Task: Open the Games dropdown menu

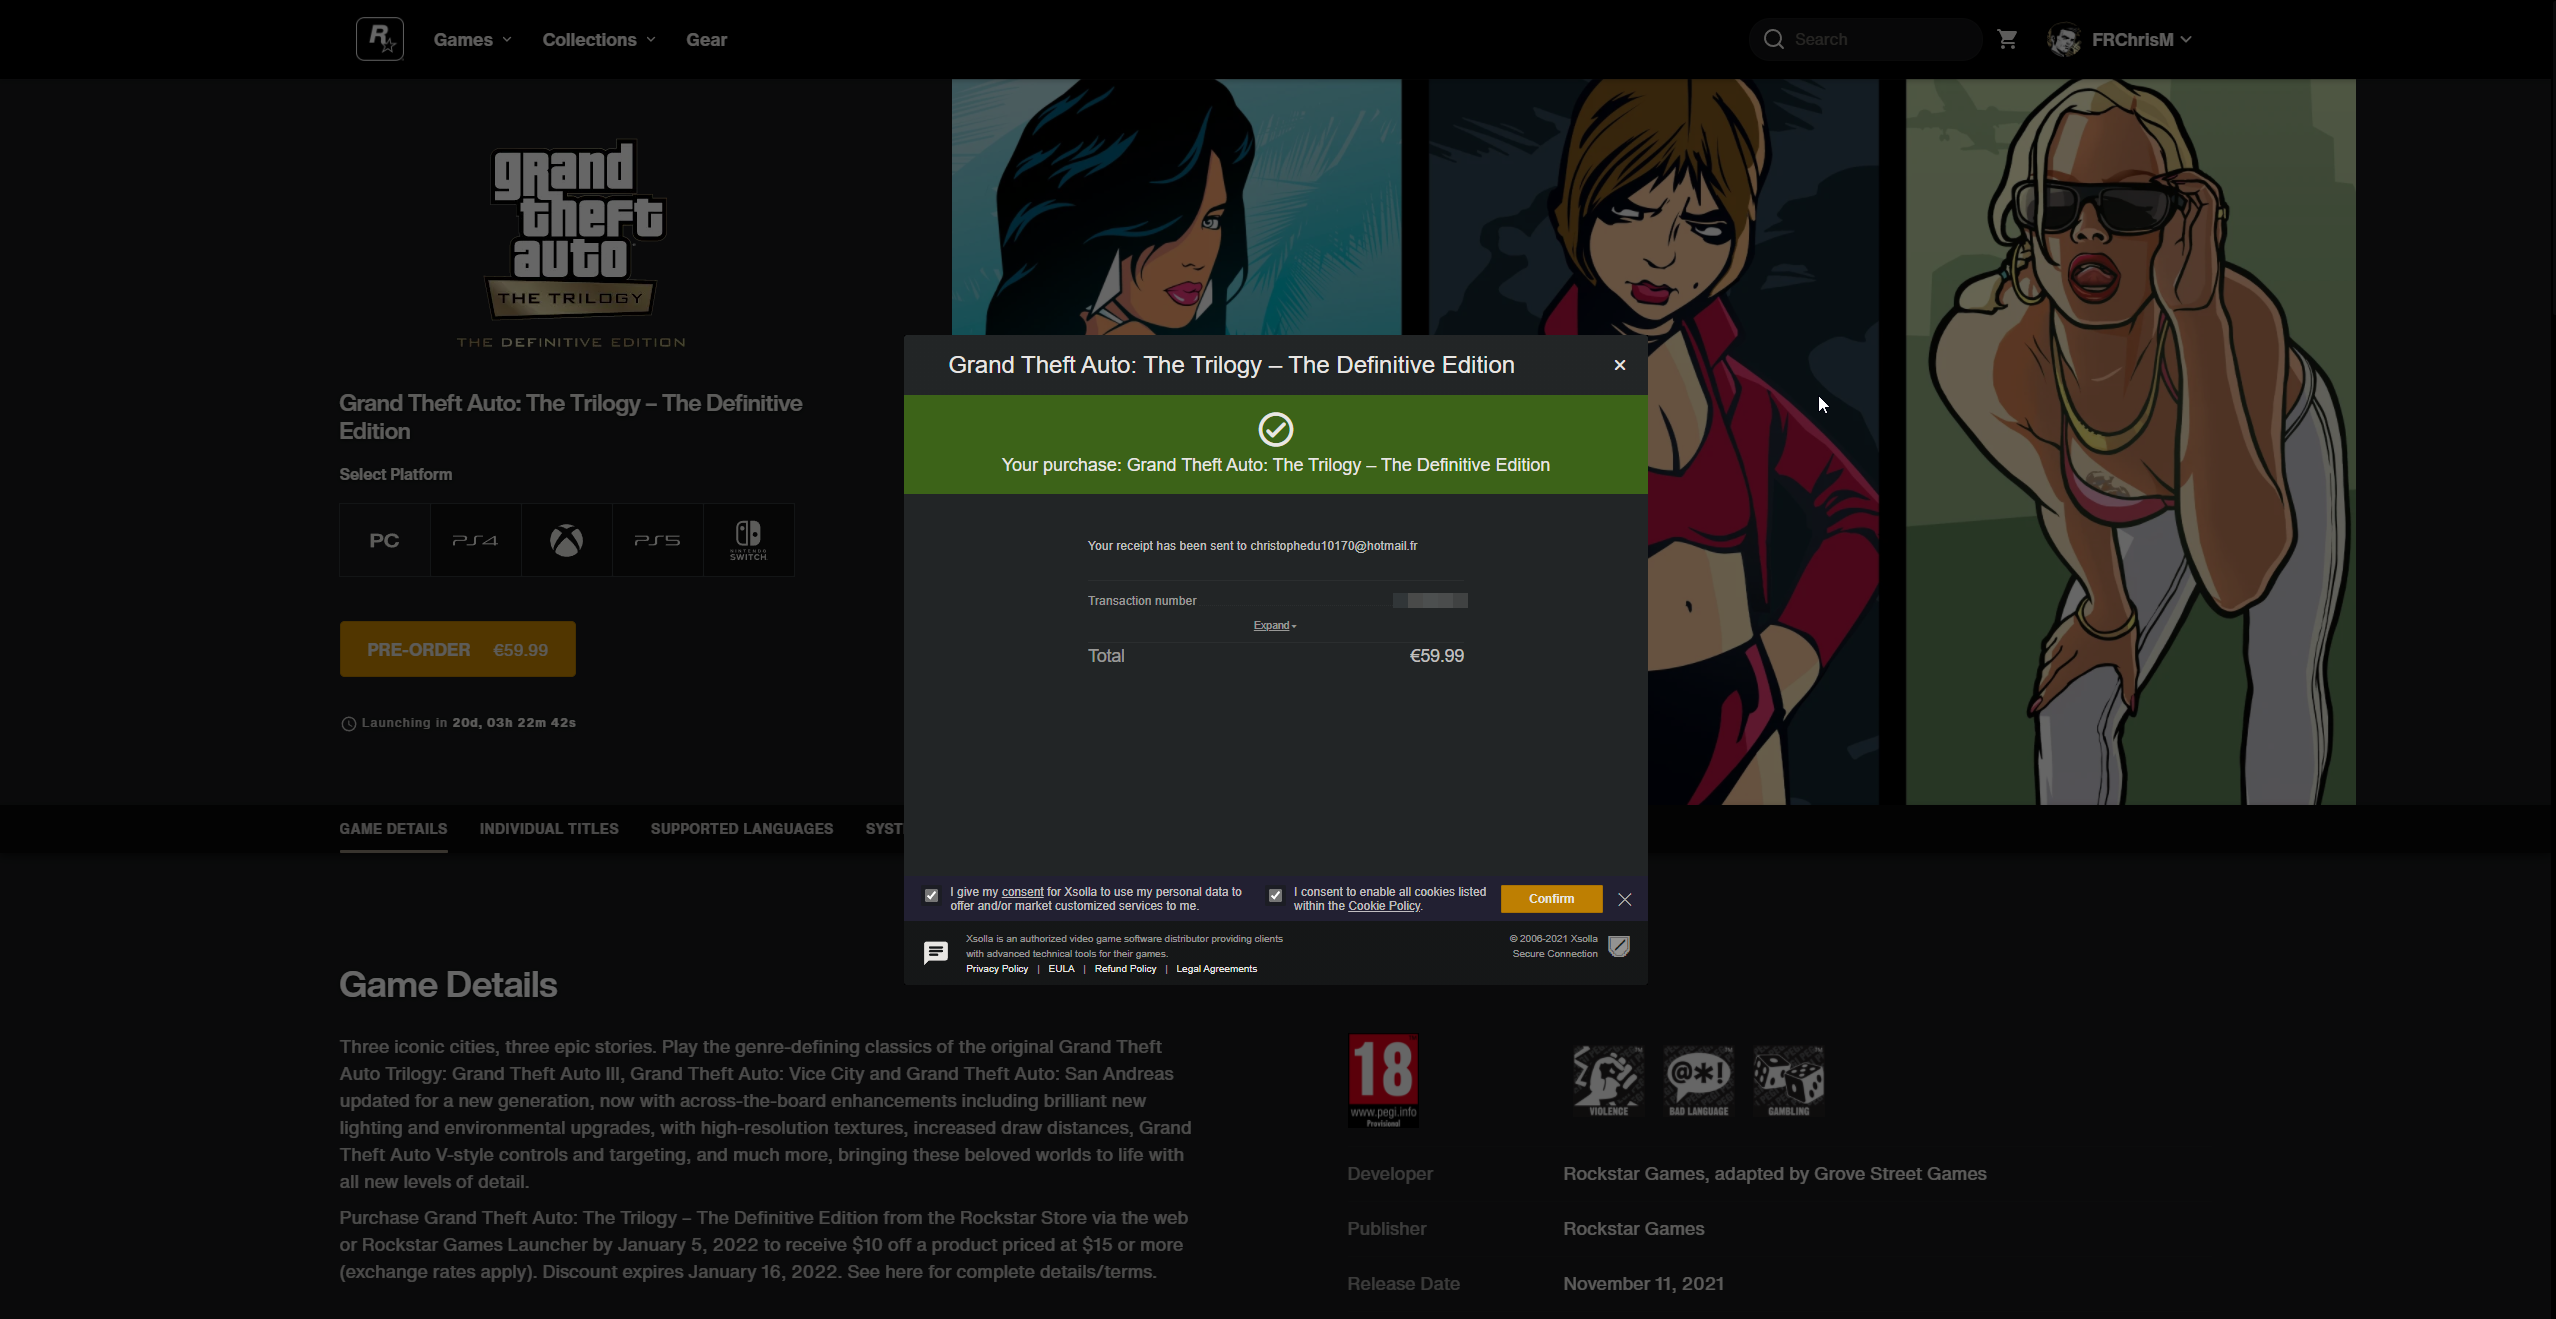Action: (x=472, y=40)
